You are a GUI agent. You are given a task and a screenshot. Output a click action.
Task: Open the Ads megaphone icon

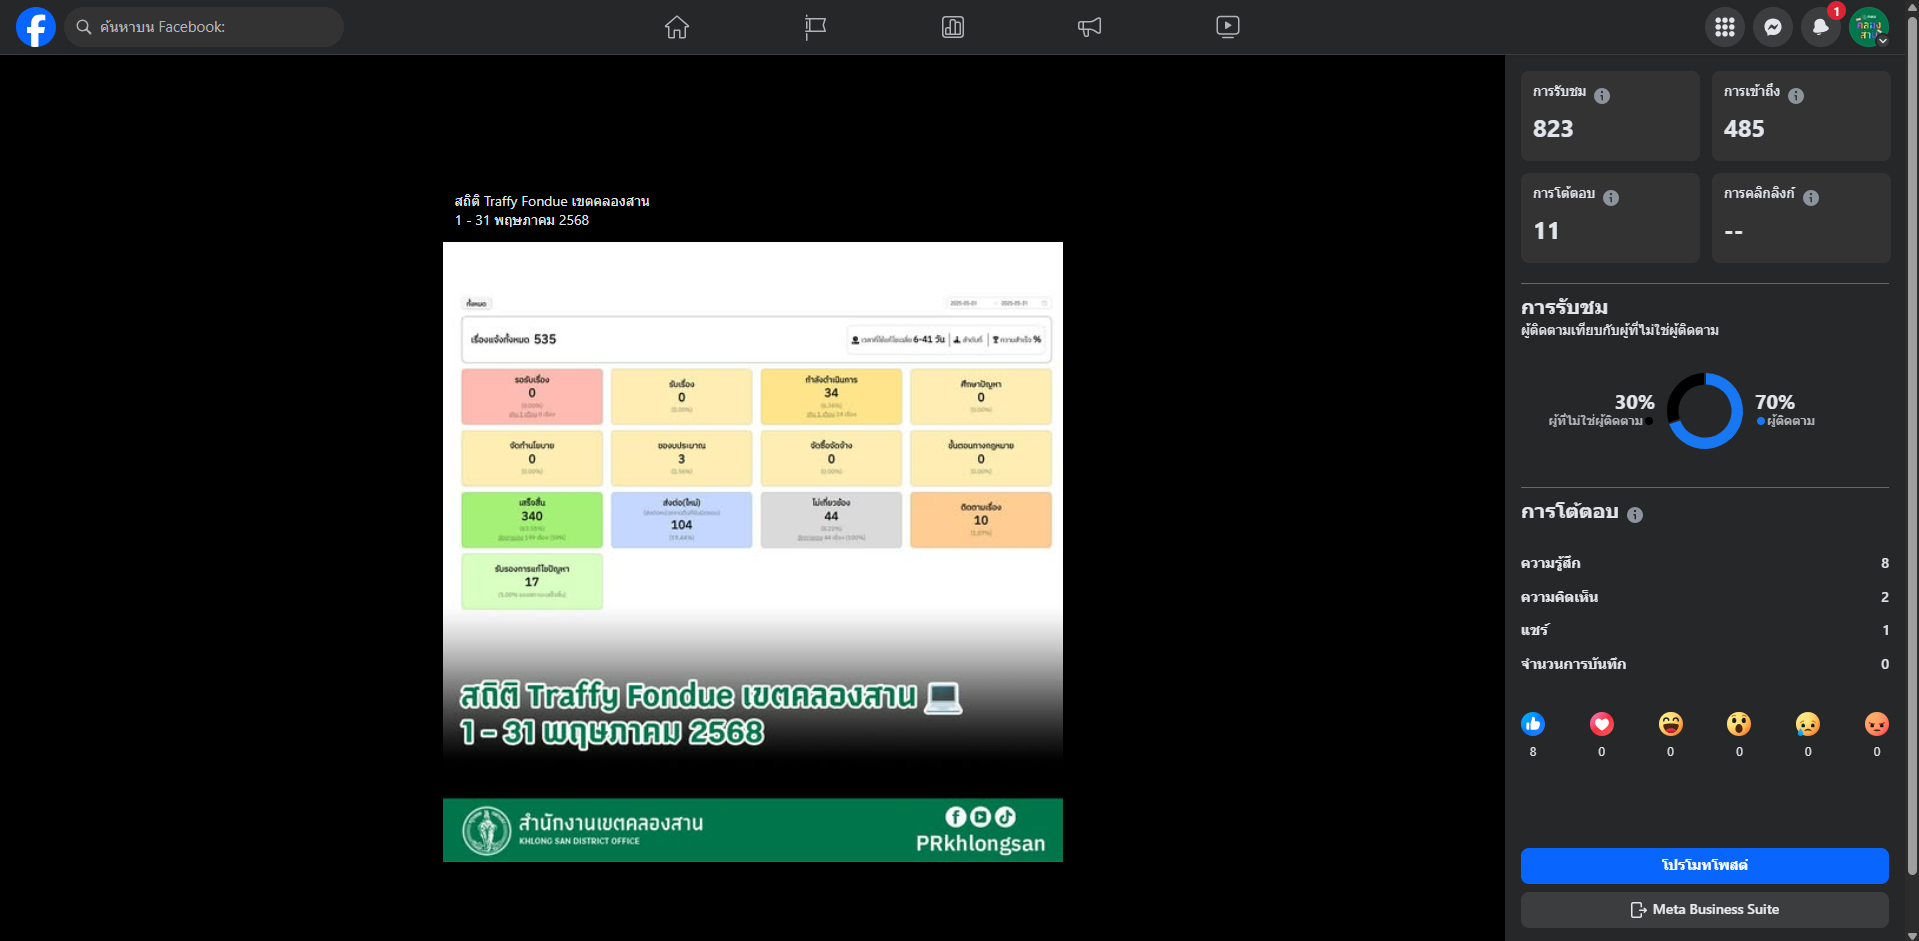(x=1090, y=27)
